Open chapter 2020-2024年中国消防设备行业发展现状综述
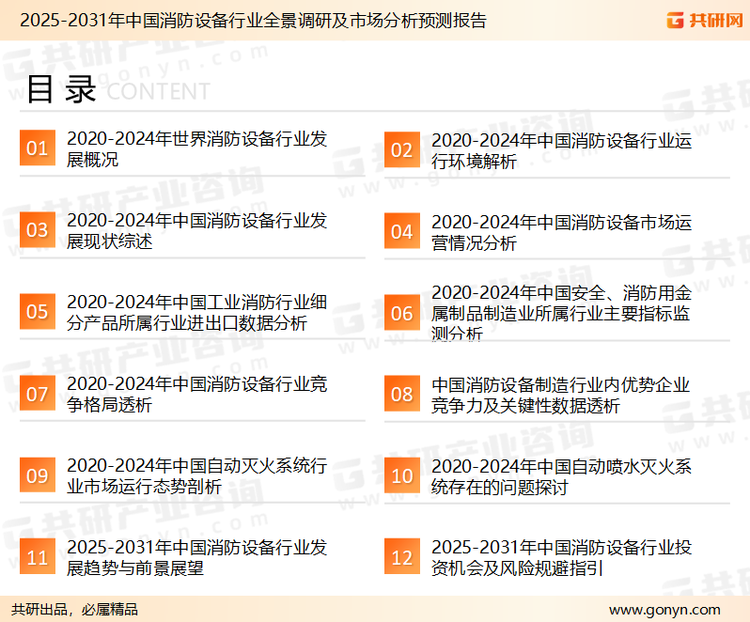750x622 pixels. click(x=197, y=231)
